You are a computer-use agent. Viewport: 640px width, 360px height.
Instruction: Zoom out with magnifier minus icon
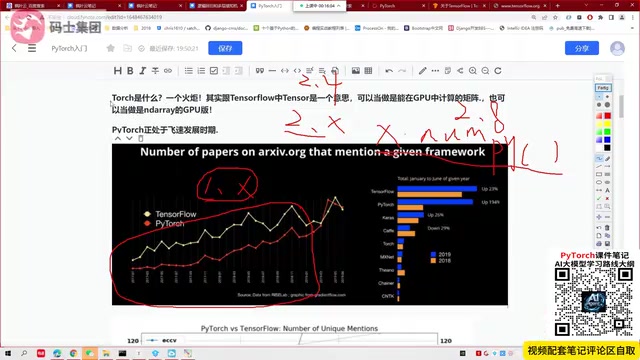[485, 71]
